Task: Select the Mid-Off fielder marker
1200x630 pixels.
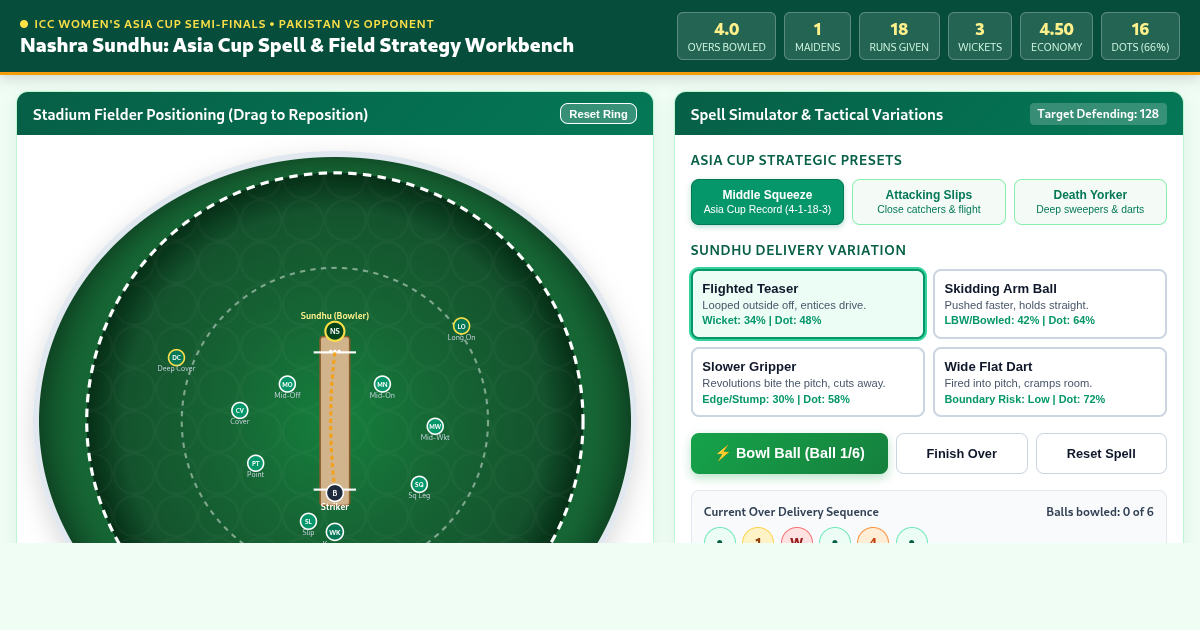Action: 287,384
